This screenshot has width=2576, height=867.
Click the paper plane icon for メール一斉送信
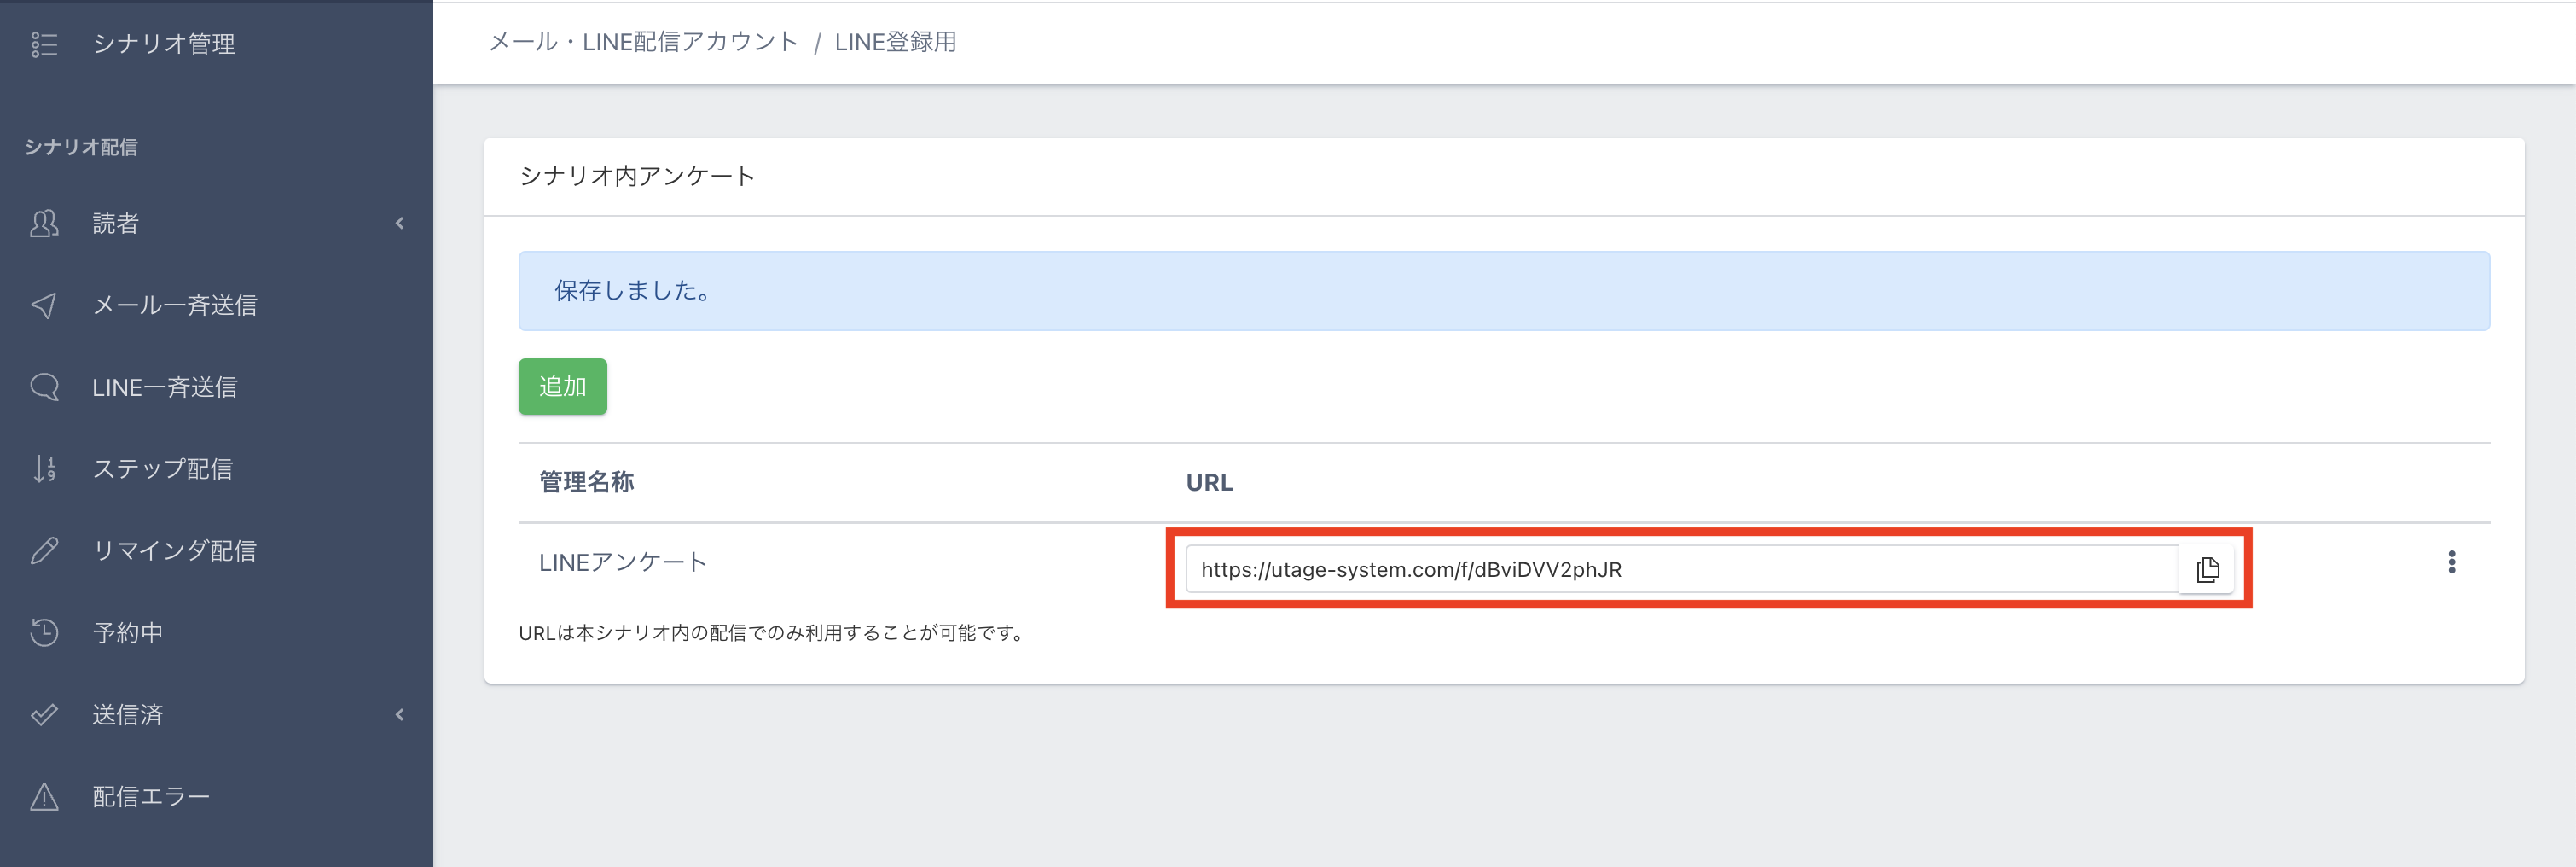tap(44, 305)
